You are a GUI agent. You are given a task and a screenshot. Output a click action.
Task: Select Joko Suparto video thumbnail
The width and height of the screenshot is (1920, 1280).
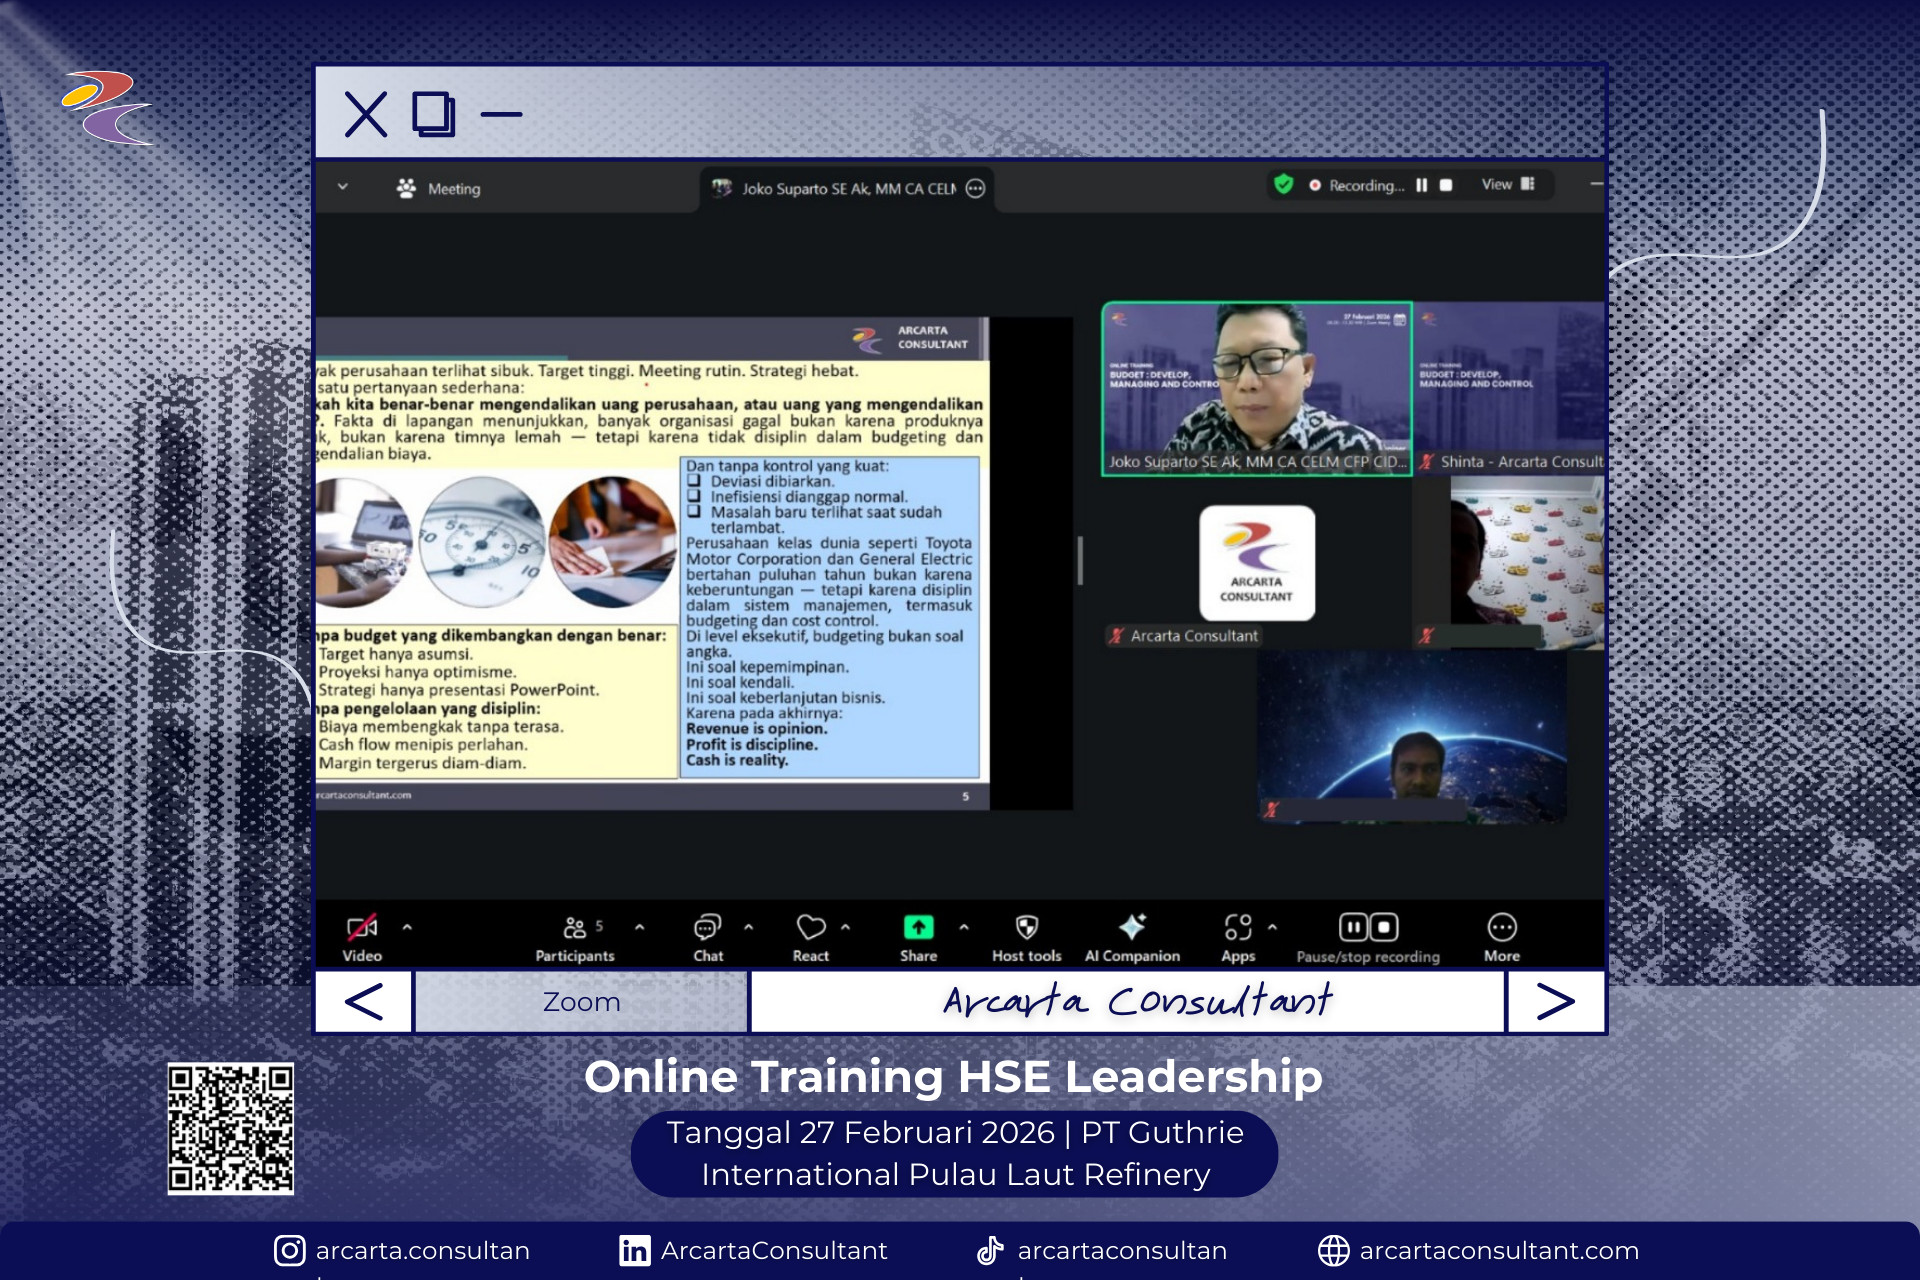[1256, 388]
